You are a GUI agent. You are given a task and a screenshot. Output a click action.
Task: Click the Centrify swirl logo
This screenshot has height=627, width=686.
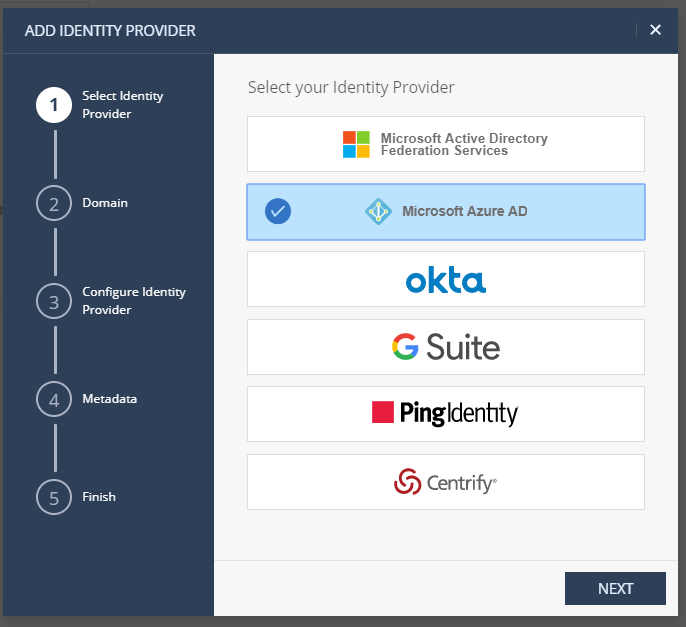(x=407, y=482)
